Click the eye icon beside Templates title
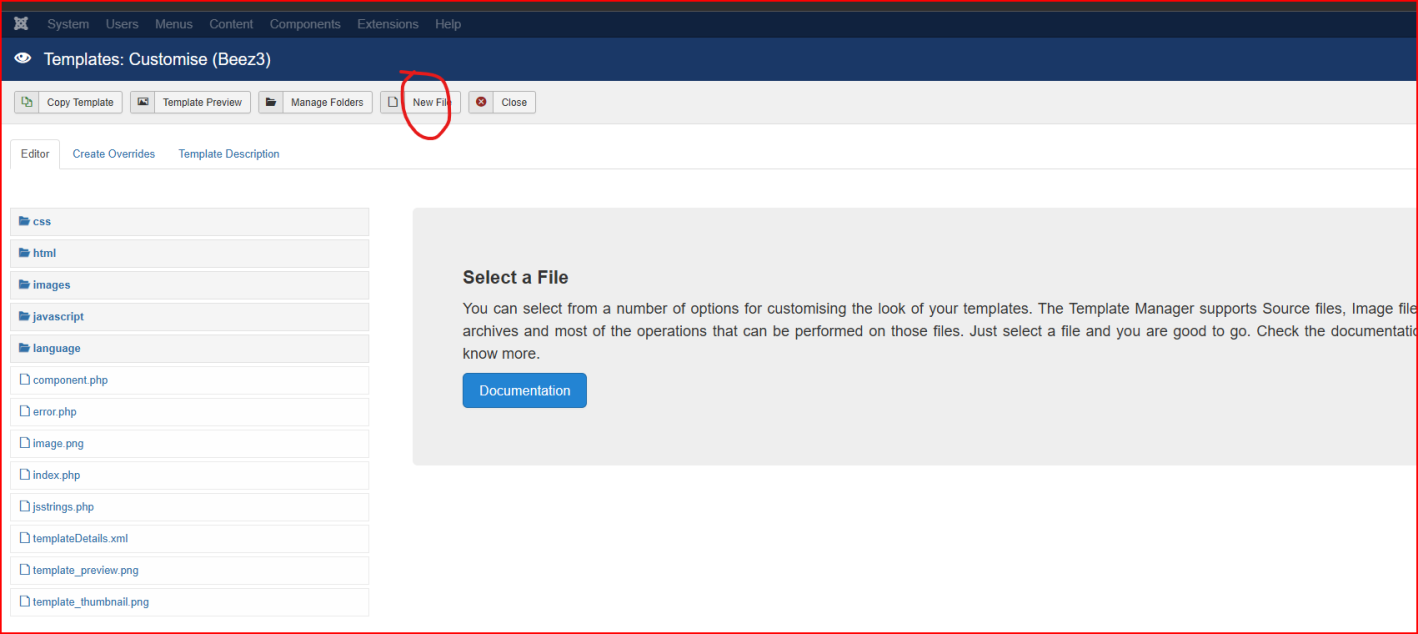Image resolution: width=1418 pixels, height=634 pixels. (23, 60)
